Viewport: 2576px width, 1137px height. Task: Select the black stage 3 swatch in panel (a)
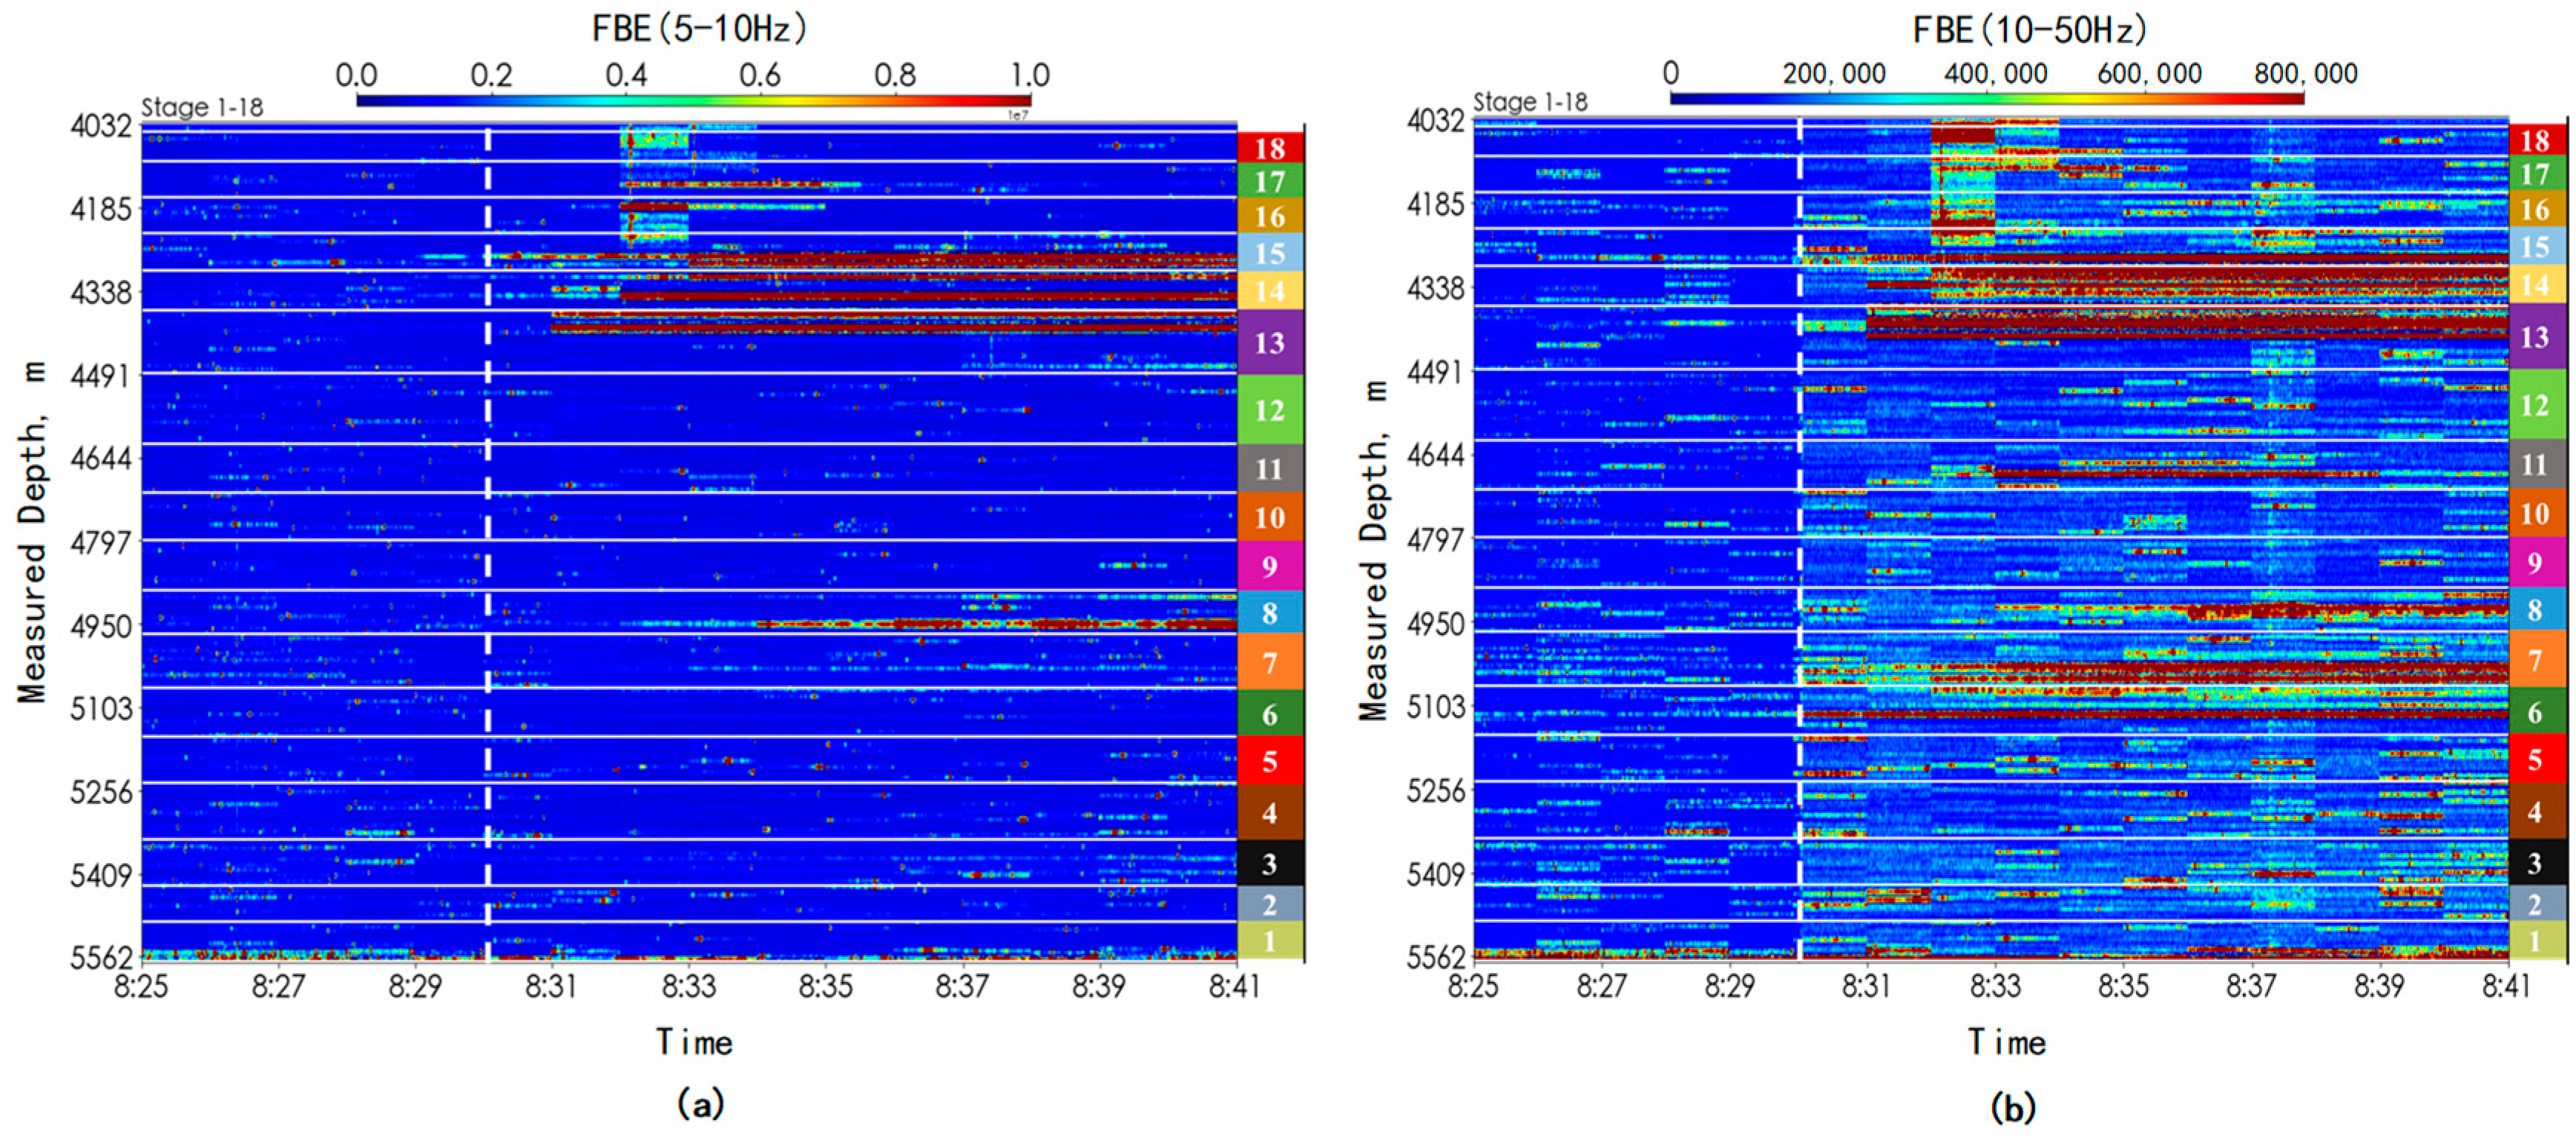1269,863
